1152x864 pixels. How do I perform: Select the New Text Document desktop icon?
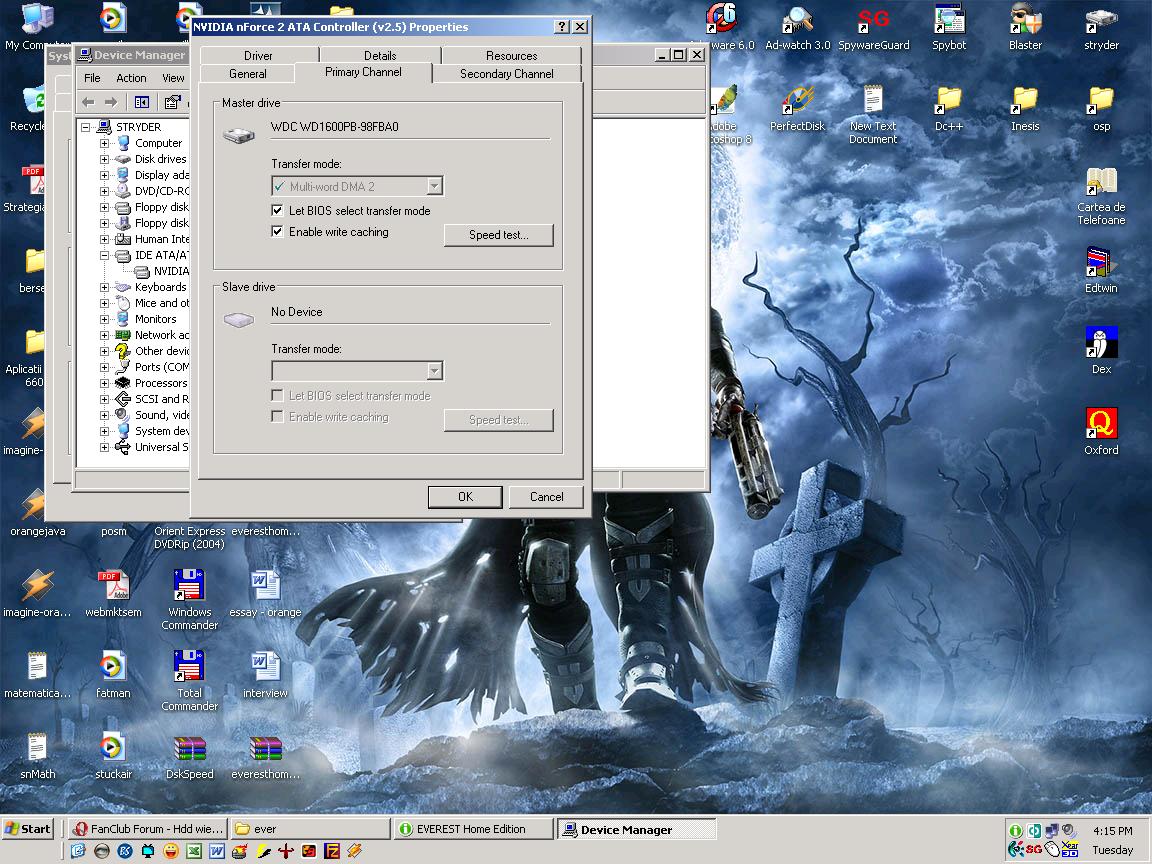click(873, 115)
